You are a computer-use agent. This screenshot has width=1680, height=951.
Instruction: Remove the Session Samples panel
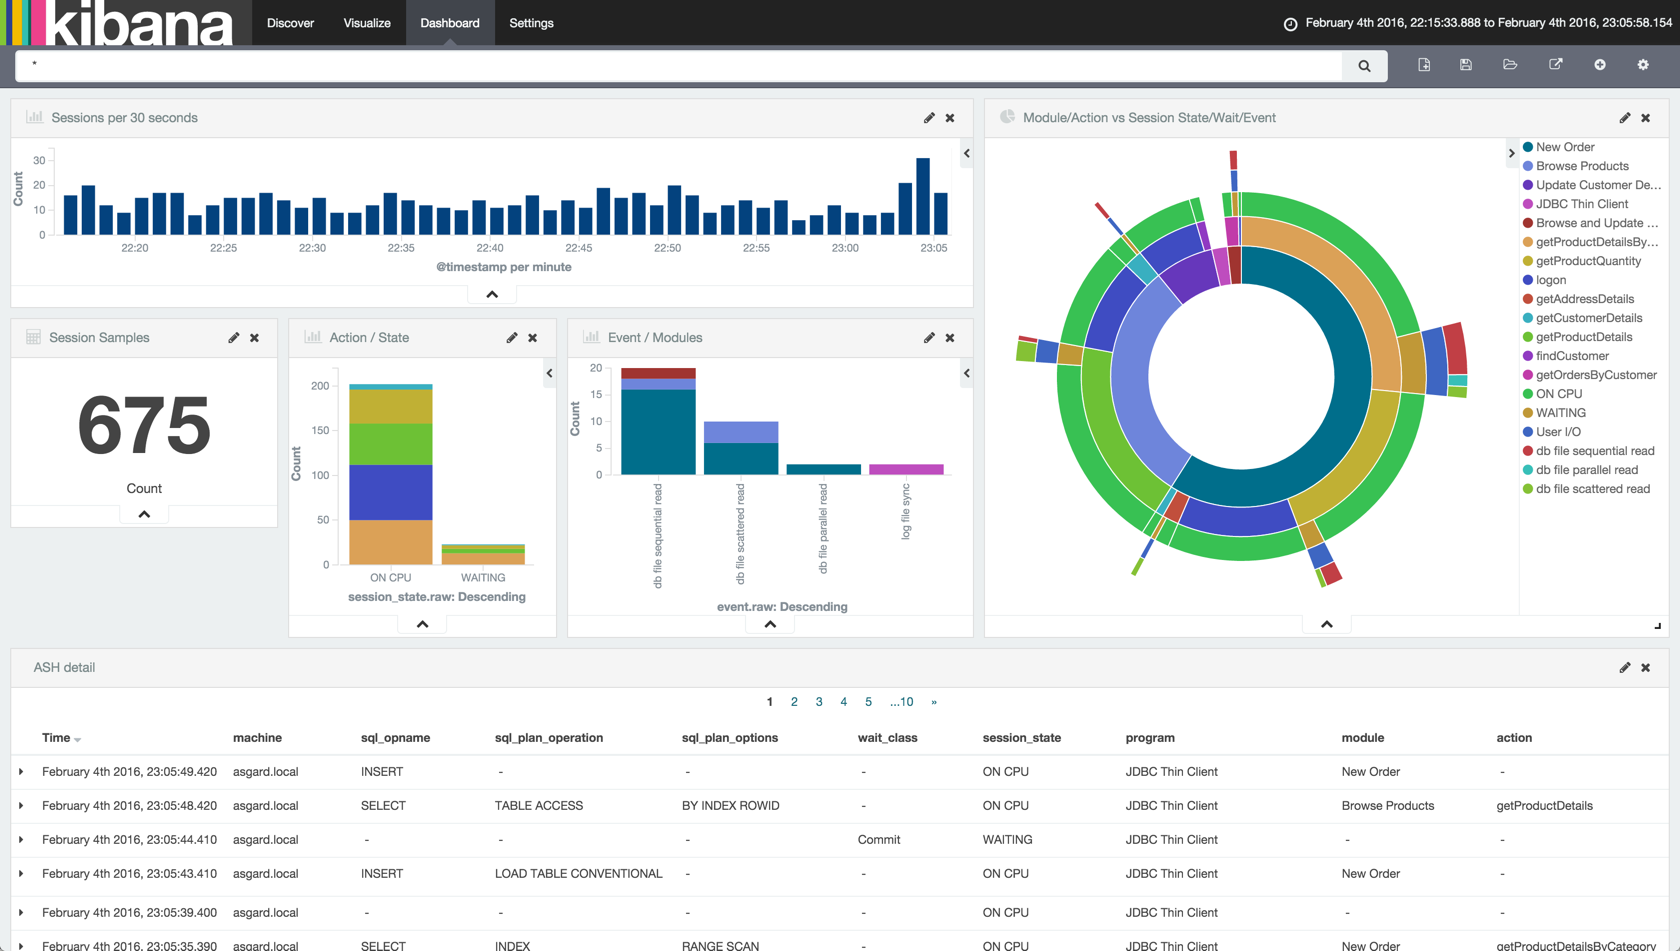tap(255, 338)
